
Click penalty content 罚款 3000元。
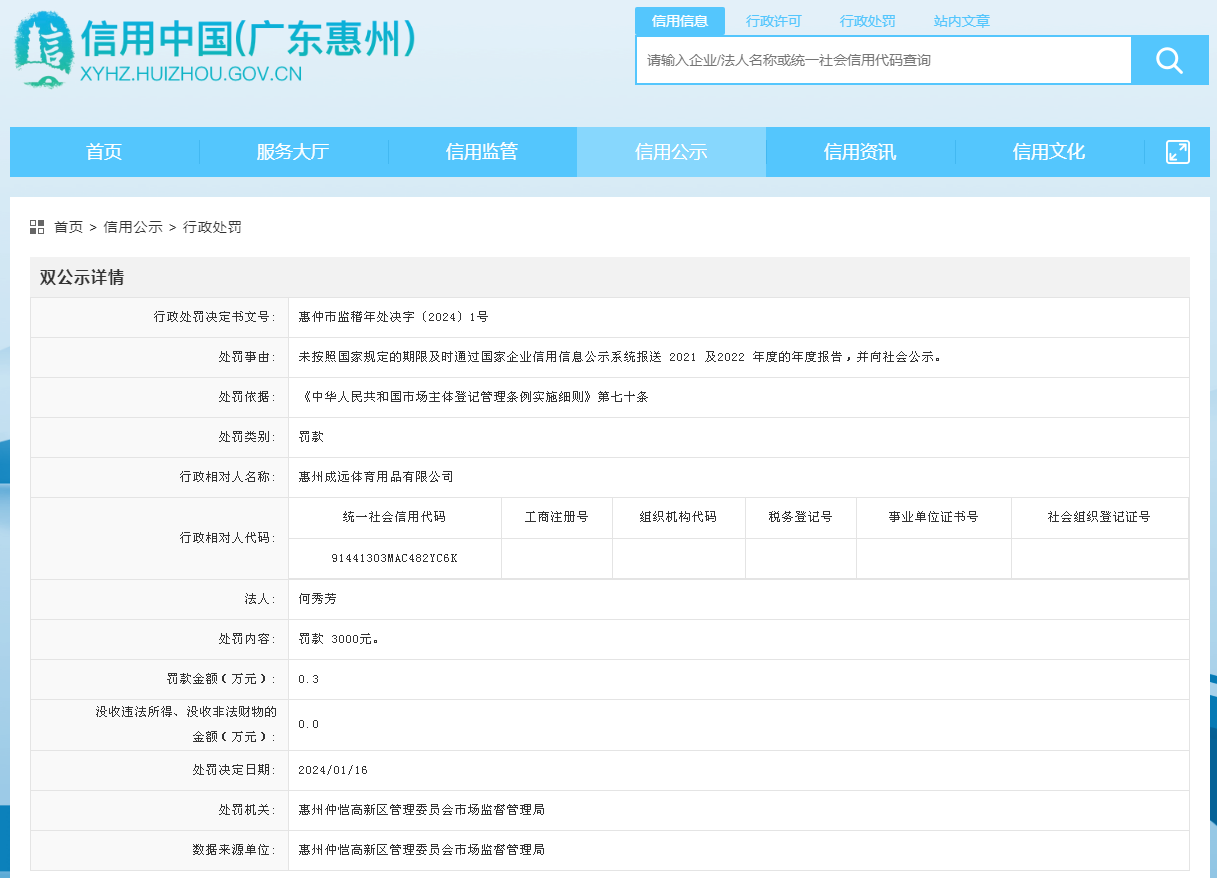(x=339, y=639)
